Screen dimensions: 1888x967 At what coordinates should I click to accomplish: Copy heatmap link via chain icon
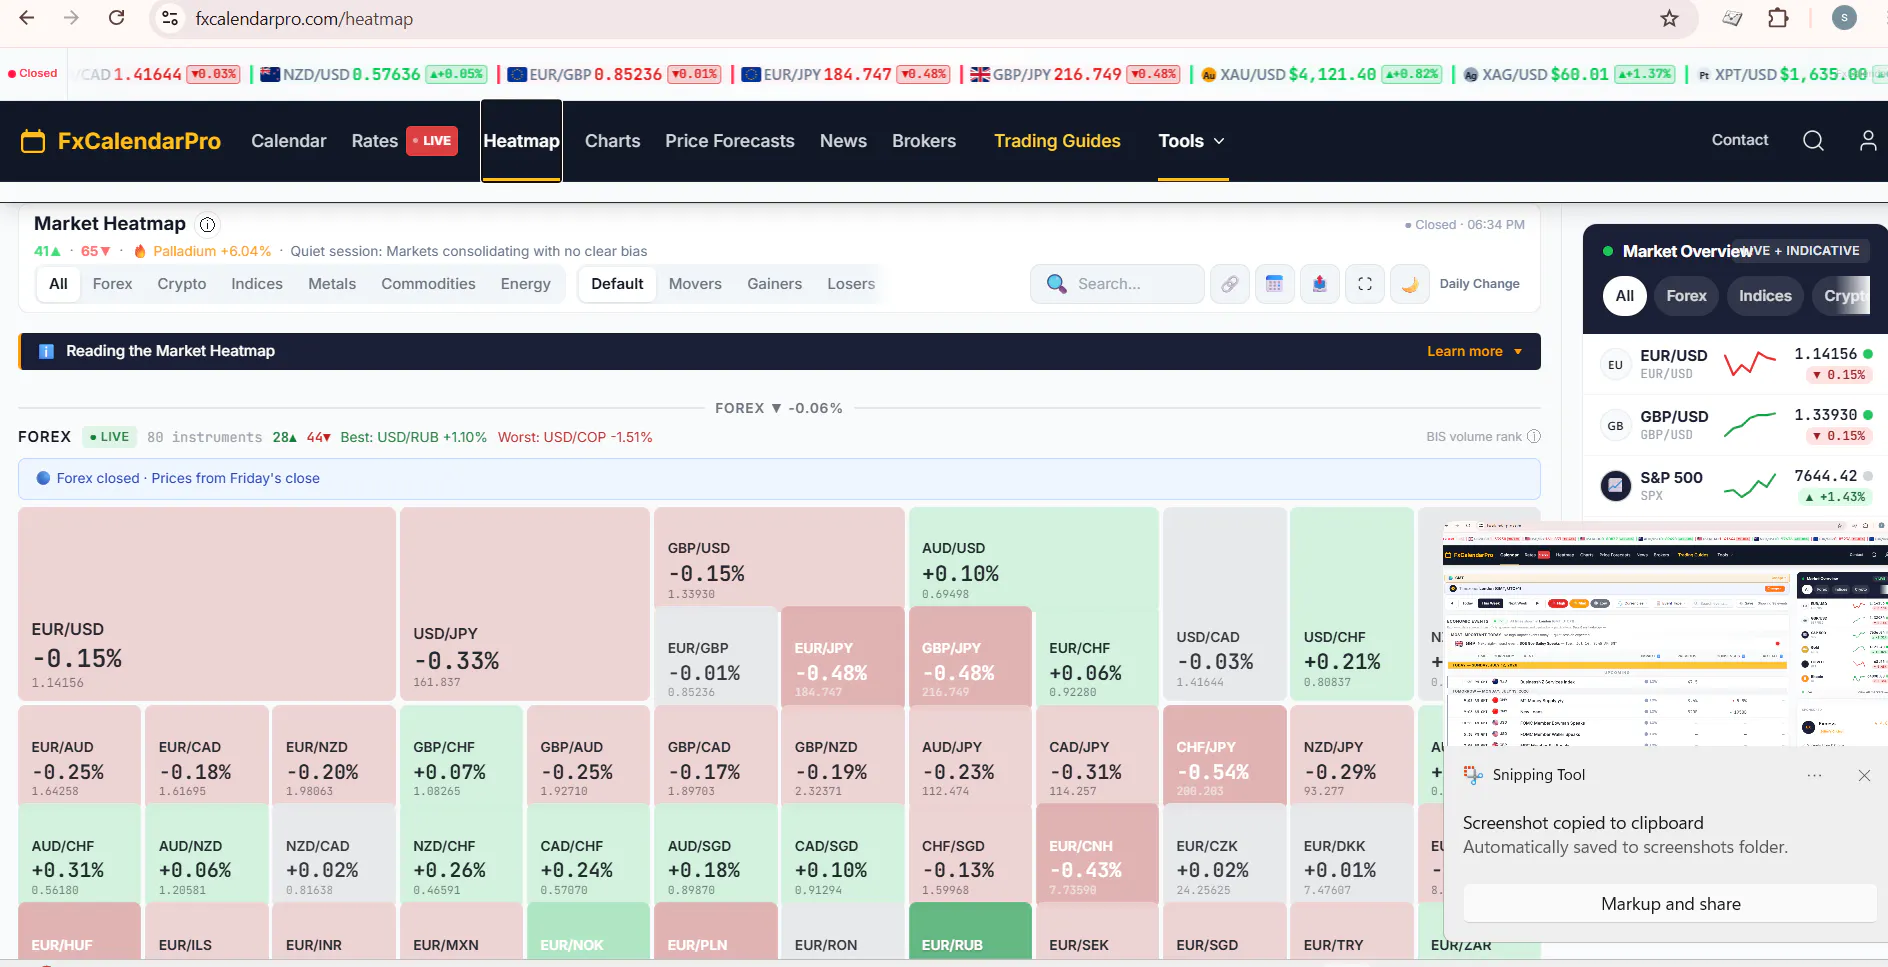(1230, 284)
